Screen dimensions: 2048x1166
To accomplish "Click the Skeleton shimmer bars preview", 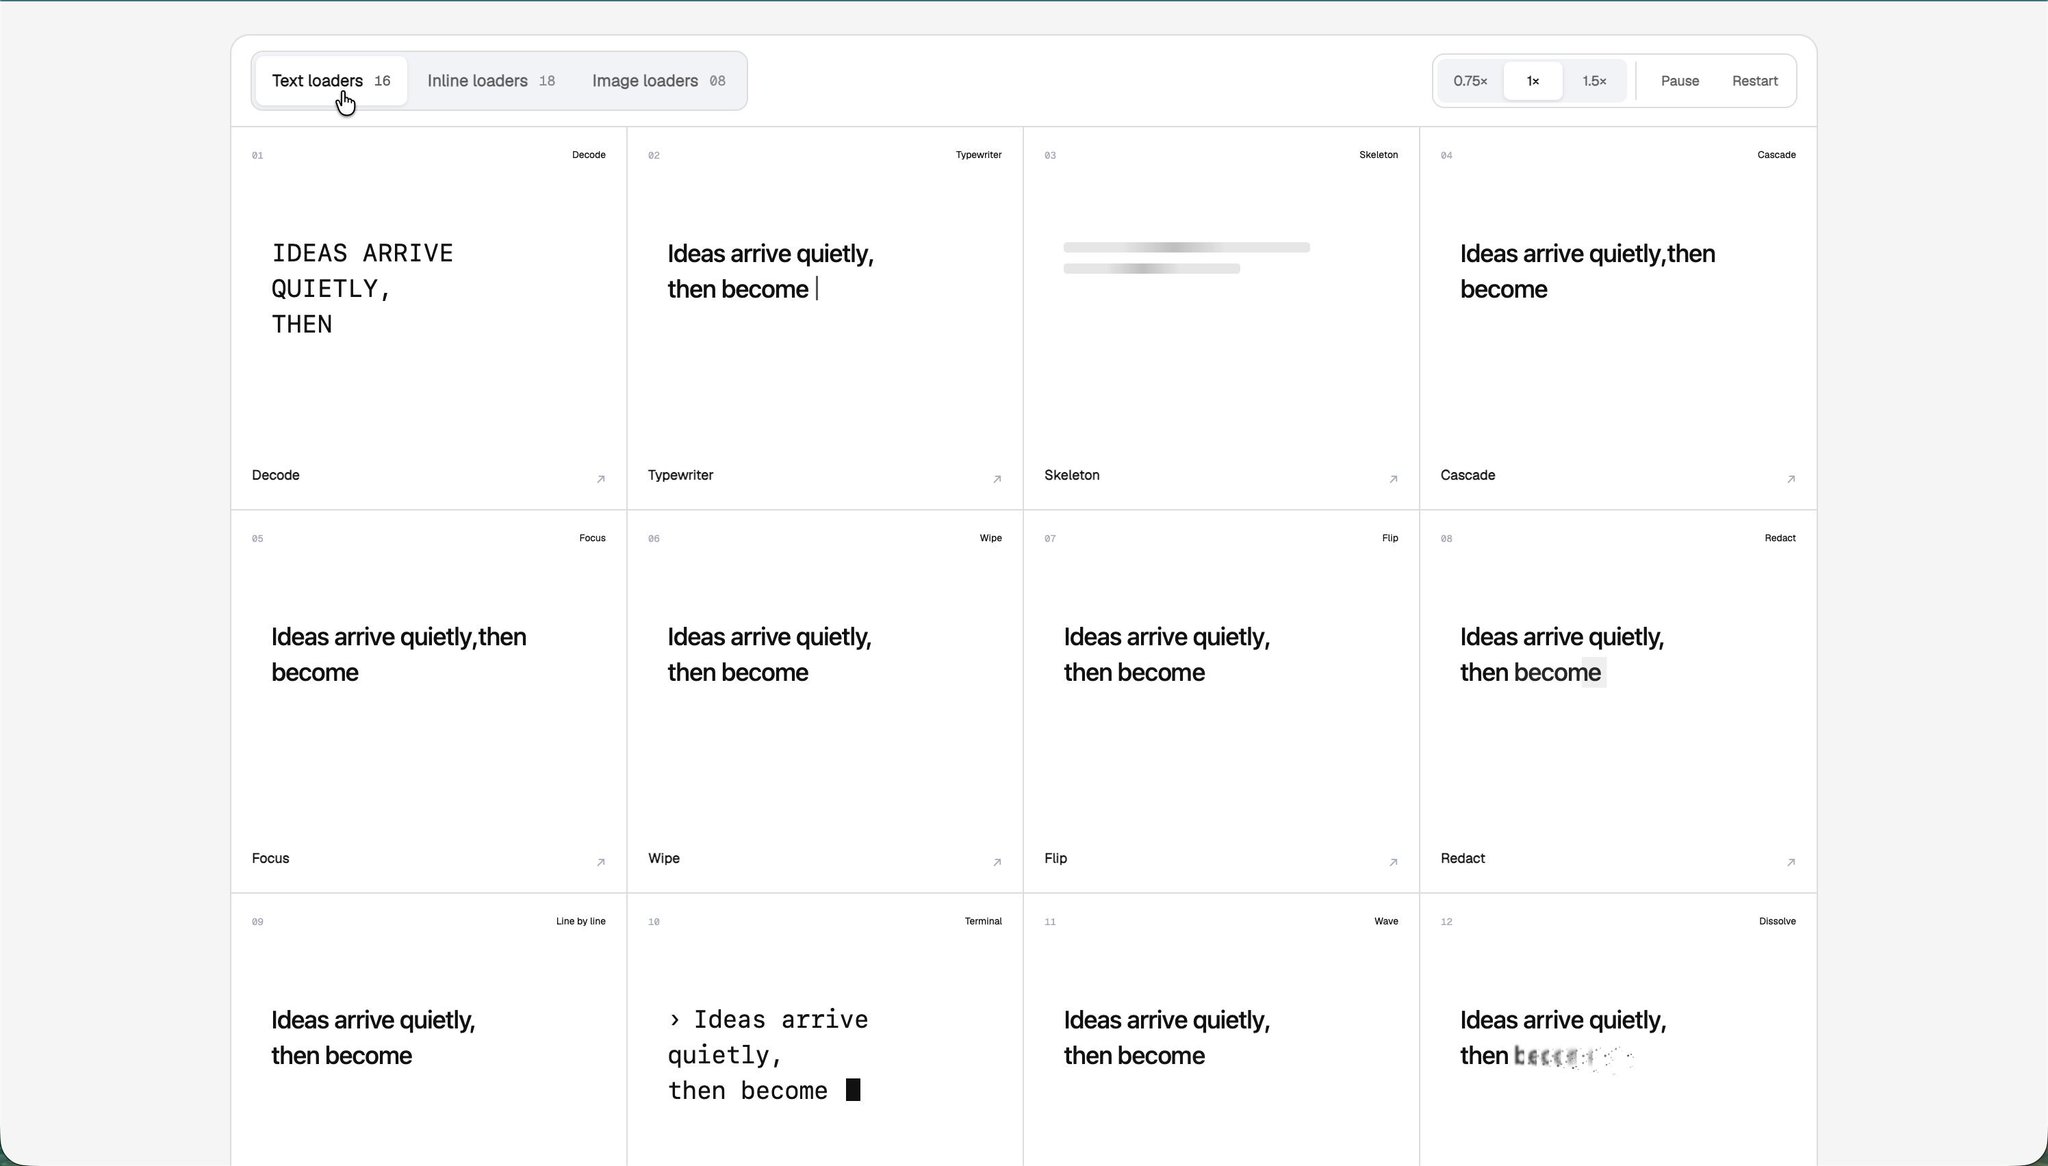I will (1187, 258).
